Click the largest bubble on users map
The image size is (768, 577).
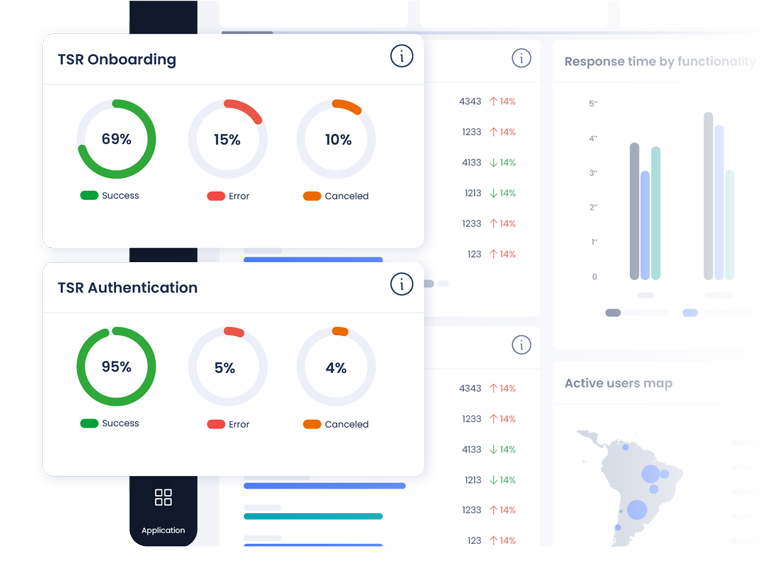[637, 509]
